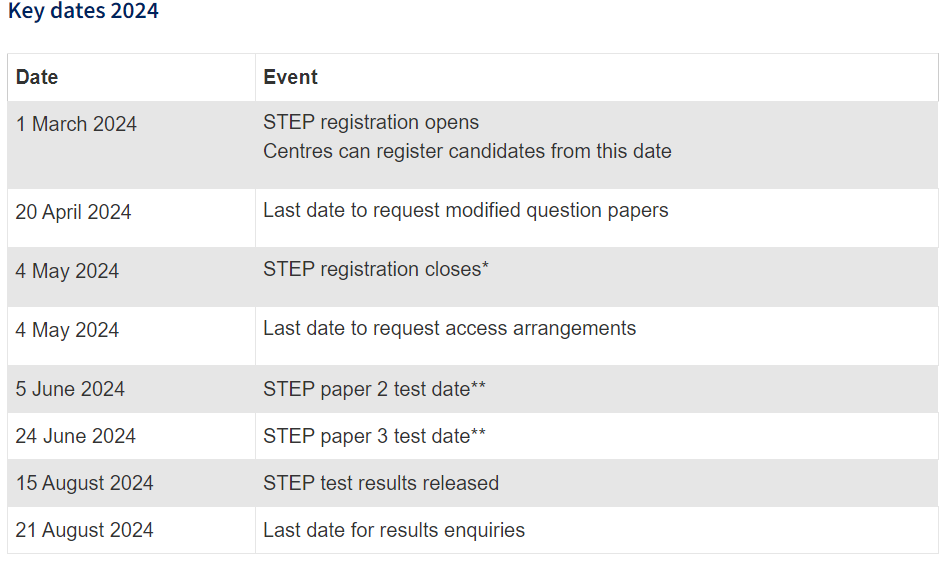The image size is (942, 569).
Task: Select the "5 June 2024" date
Action: (x=70, y=389)
